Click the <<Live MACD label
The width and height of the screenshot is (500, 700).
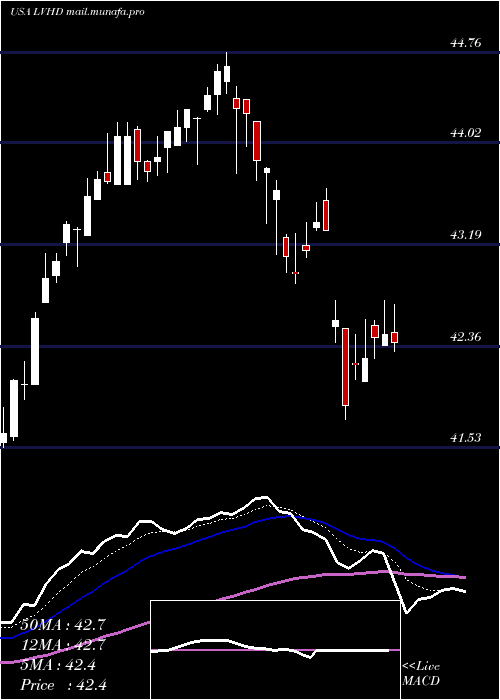click(421, 673)
